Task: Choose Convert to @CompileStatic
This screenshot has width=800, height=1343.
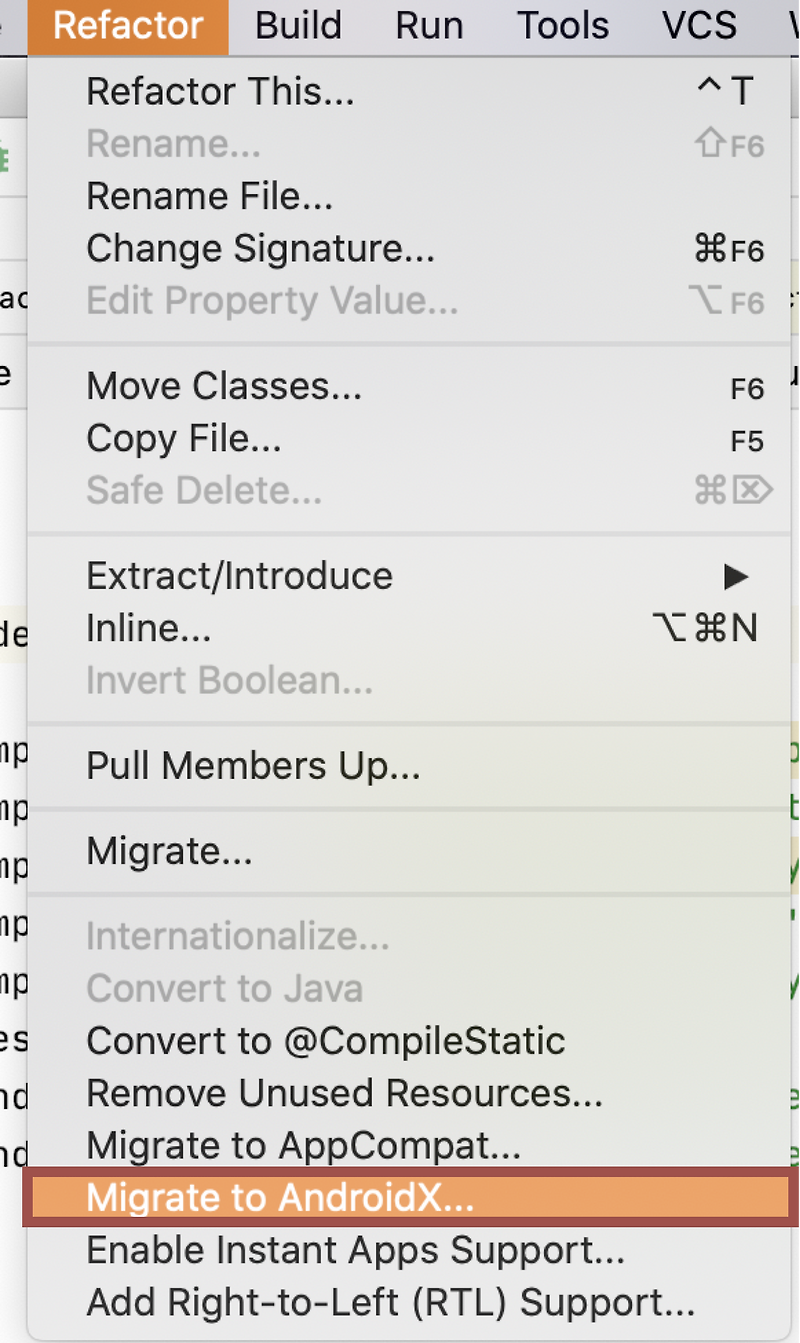Action: point(327,1040)
